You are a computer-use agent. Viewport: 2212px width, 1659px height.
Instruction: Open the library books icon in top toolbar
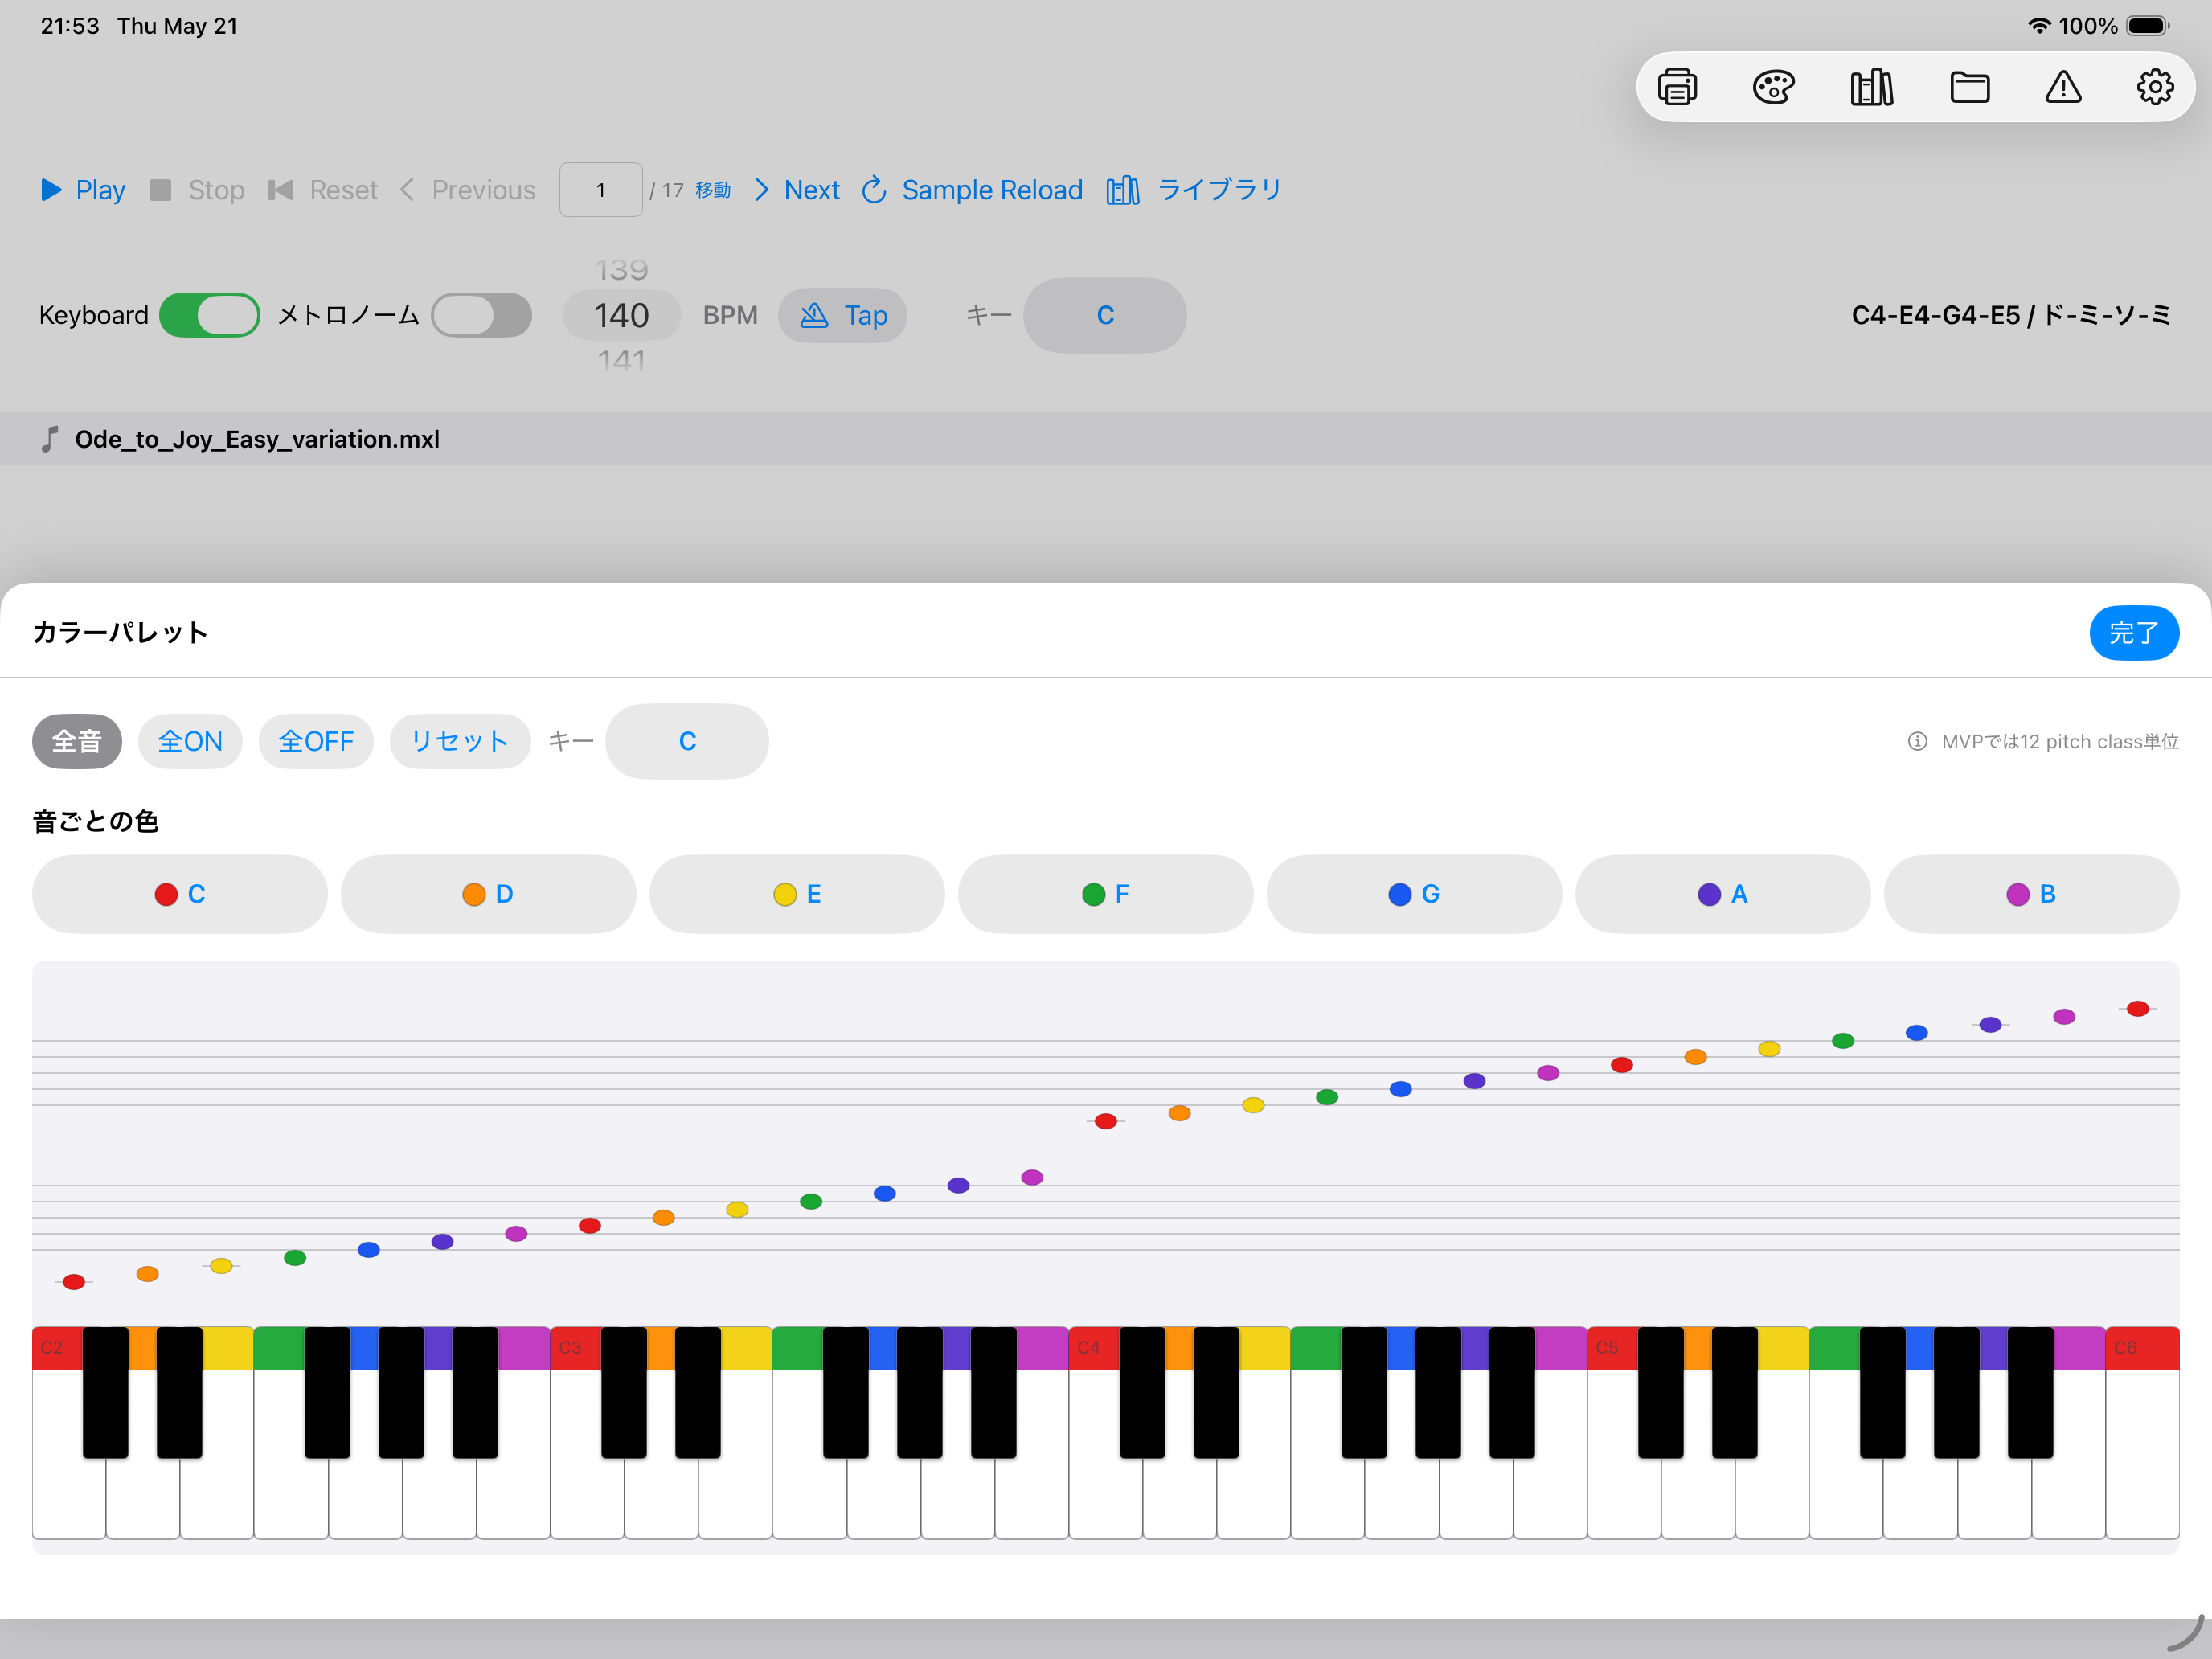click(1871, 87)
